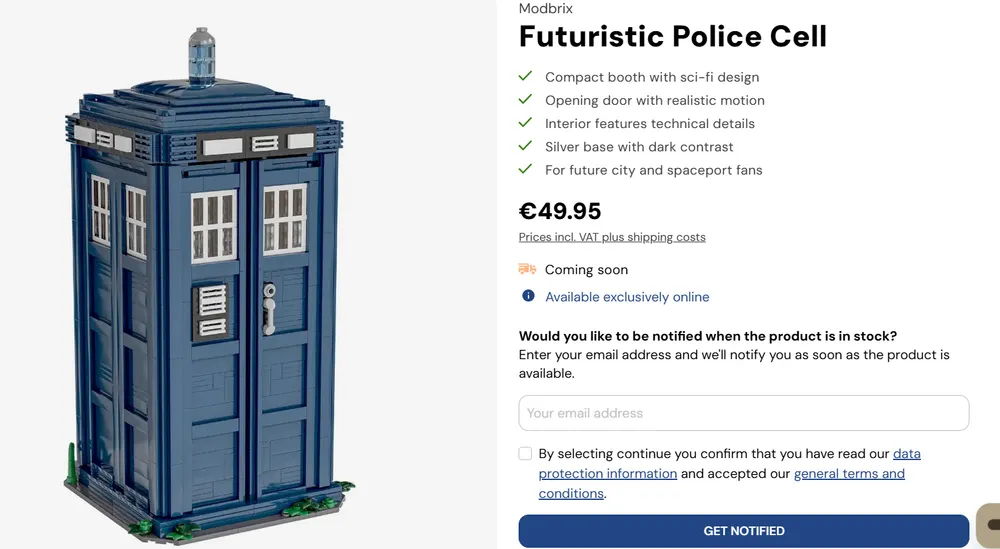Click the GET NOTIFIED button
This screenshot has height=549, width=1000.
(744, 531)
